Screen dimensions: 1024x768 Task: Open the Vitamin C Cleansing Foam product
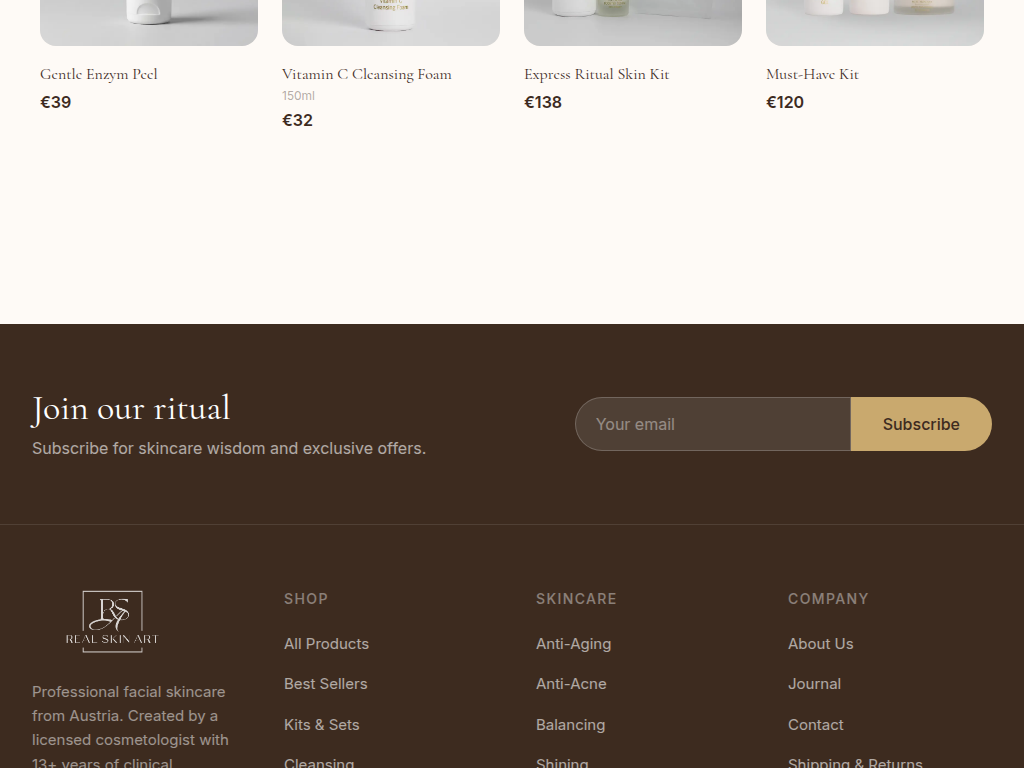[367, 74]
